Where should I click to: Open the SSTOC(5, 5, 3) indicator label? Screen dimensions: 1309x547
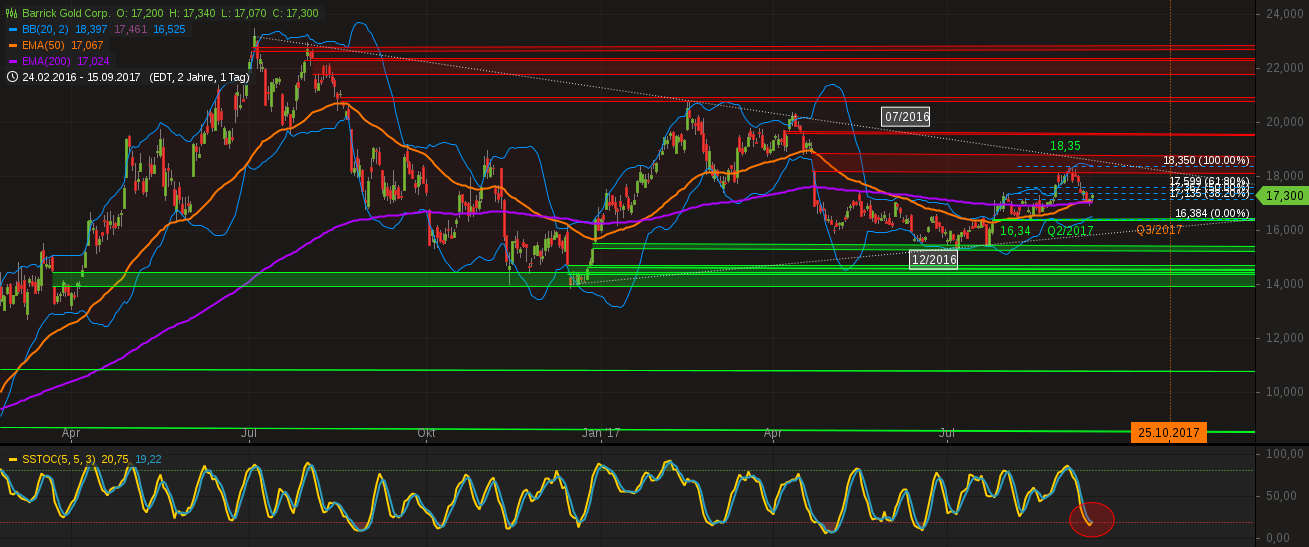[x=59, y=459]
